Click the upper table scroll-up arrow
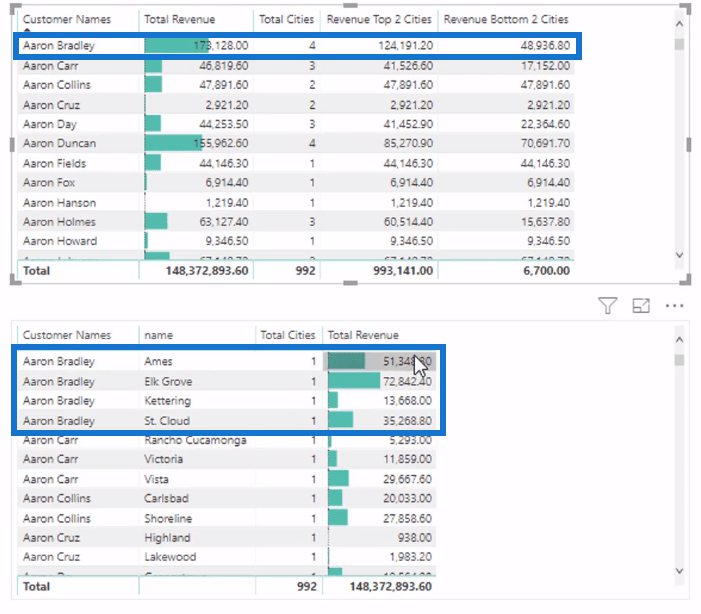Image resolution: width=701 pixels, height=614 pixels. click(679, 24)
